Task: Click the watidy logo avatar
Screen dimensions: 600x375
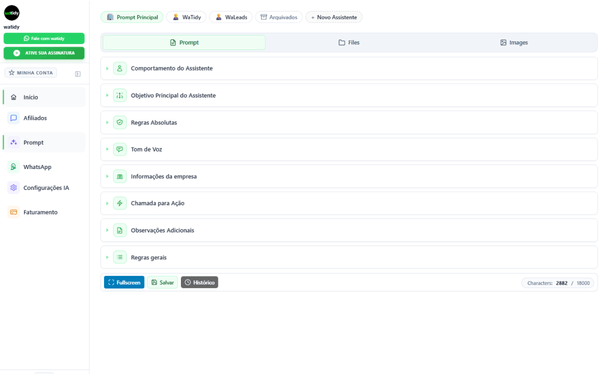Action: click(x=11, y=13)
